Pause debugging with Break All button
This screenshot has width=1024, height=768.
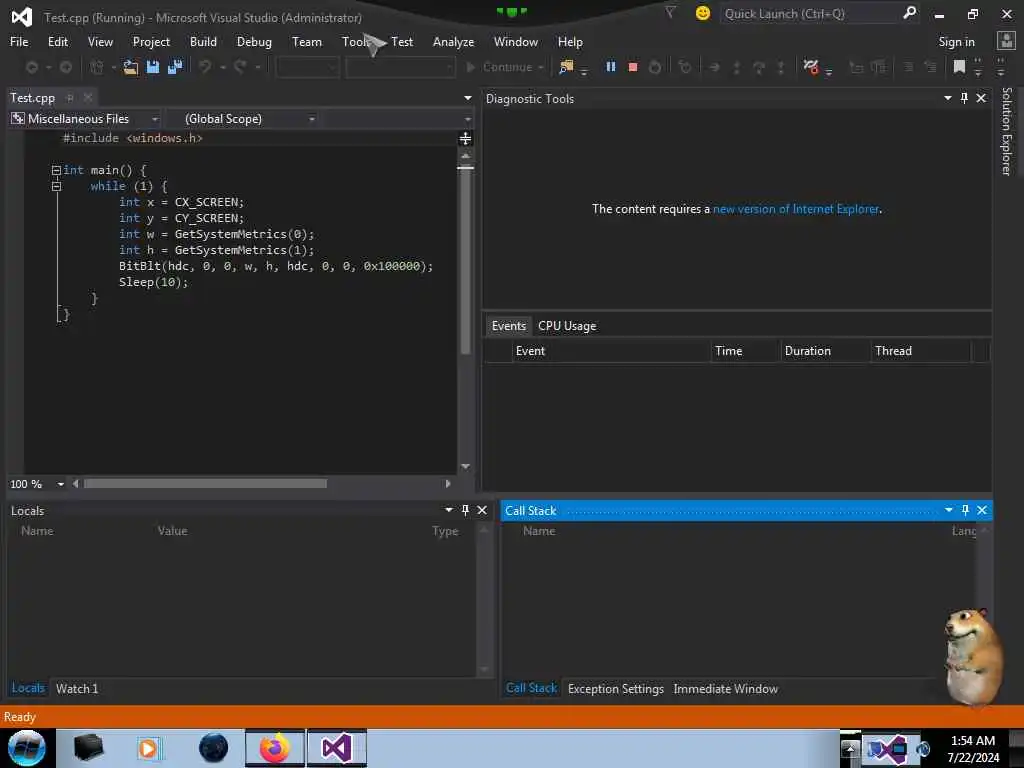click(611, 67)
